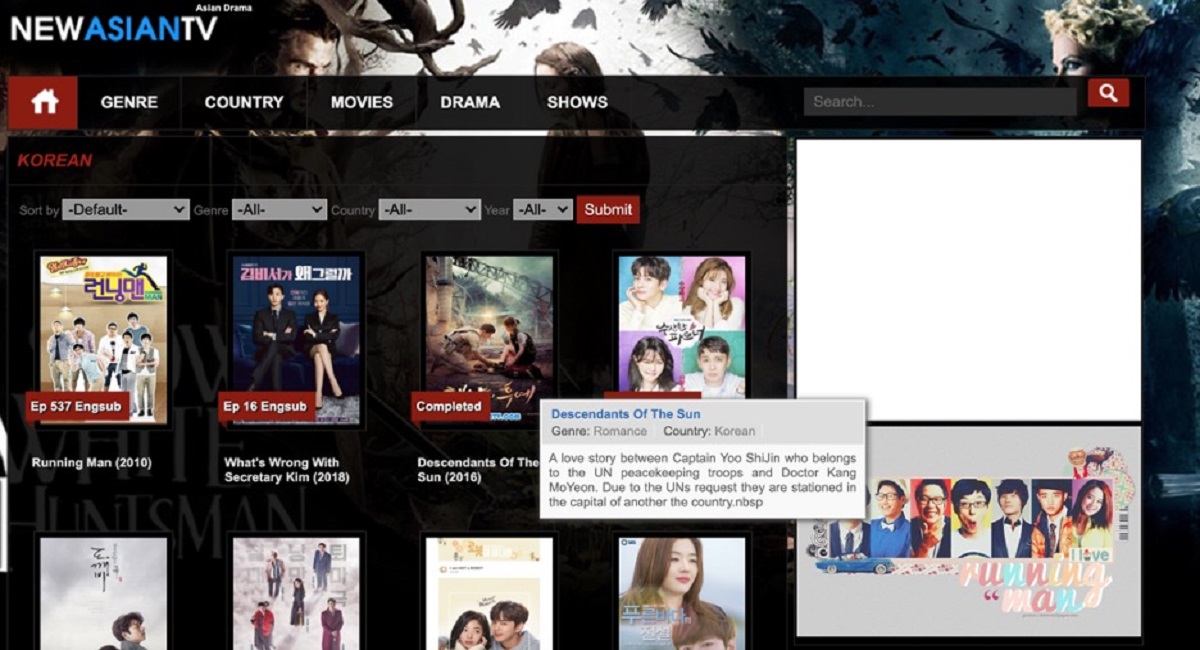Click the Ep 16 Engsub badge

pos(267,407)
